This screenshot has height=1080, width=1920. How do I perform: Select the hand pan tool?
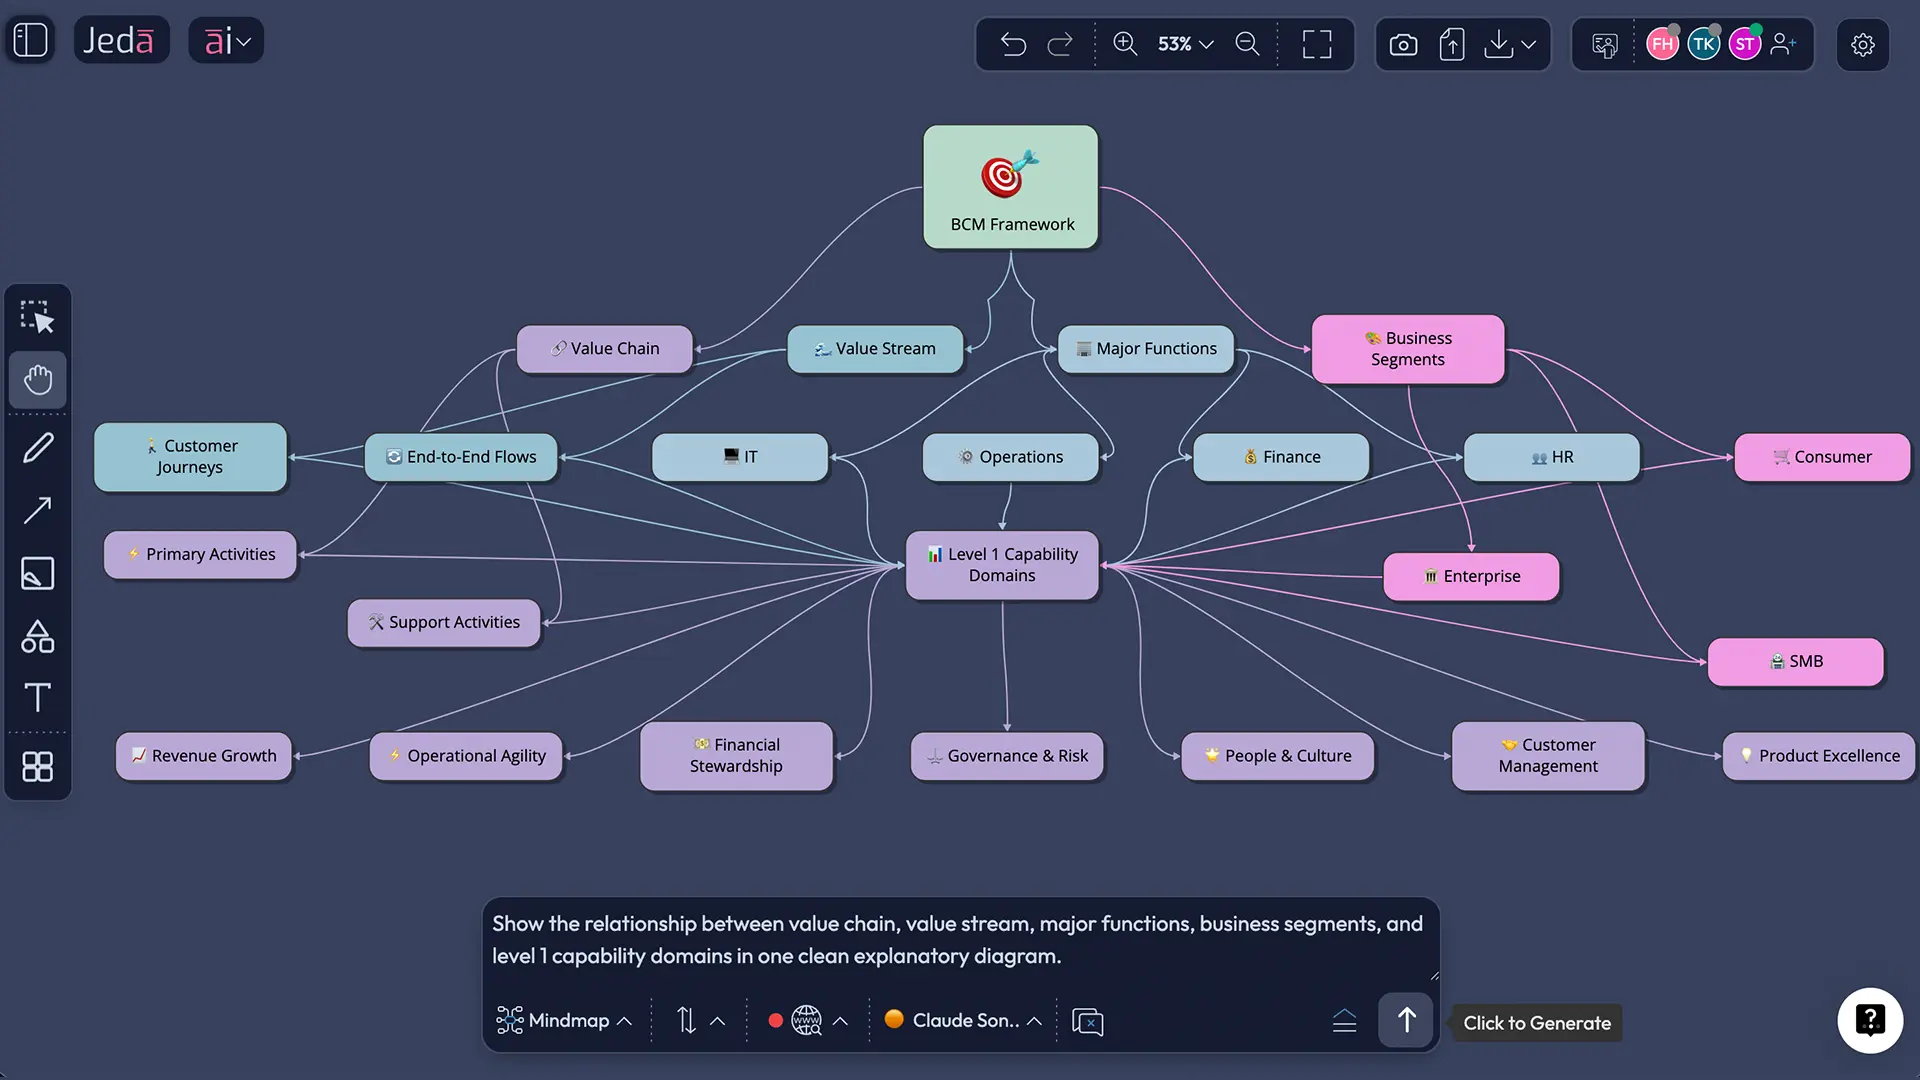(37, 380)
